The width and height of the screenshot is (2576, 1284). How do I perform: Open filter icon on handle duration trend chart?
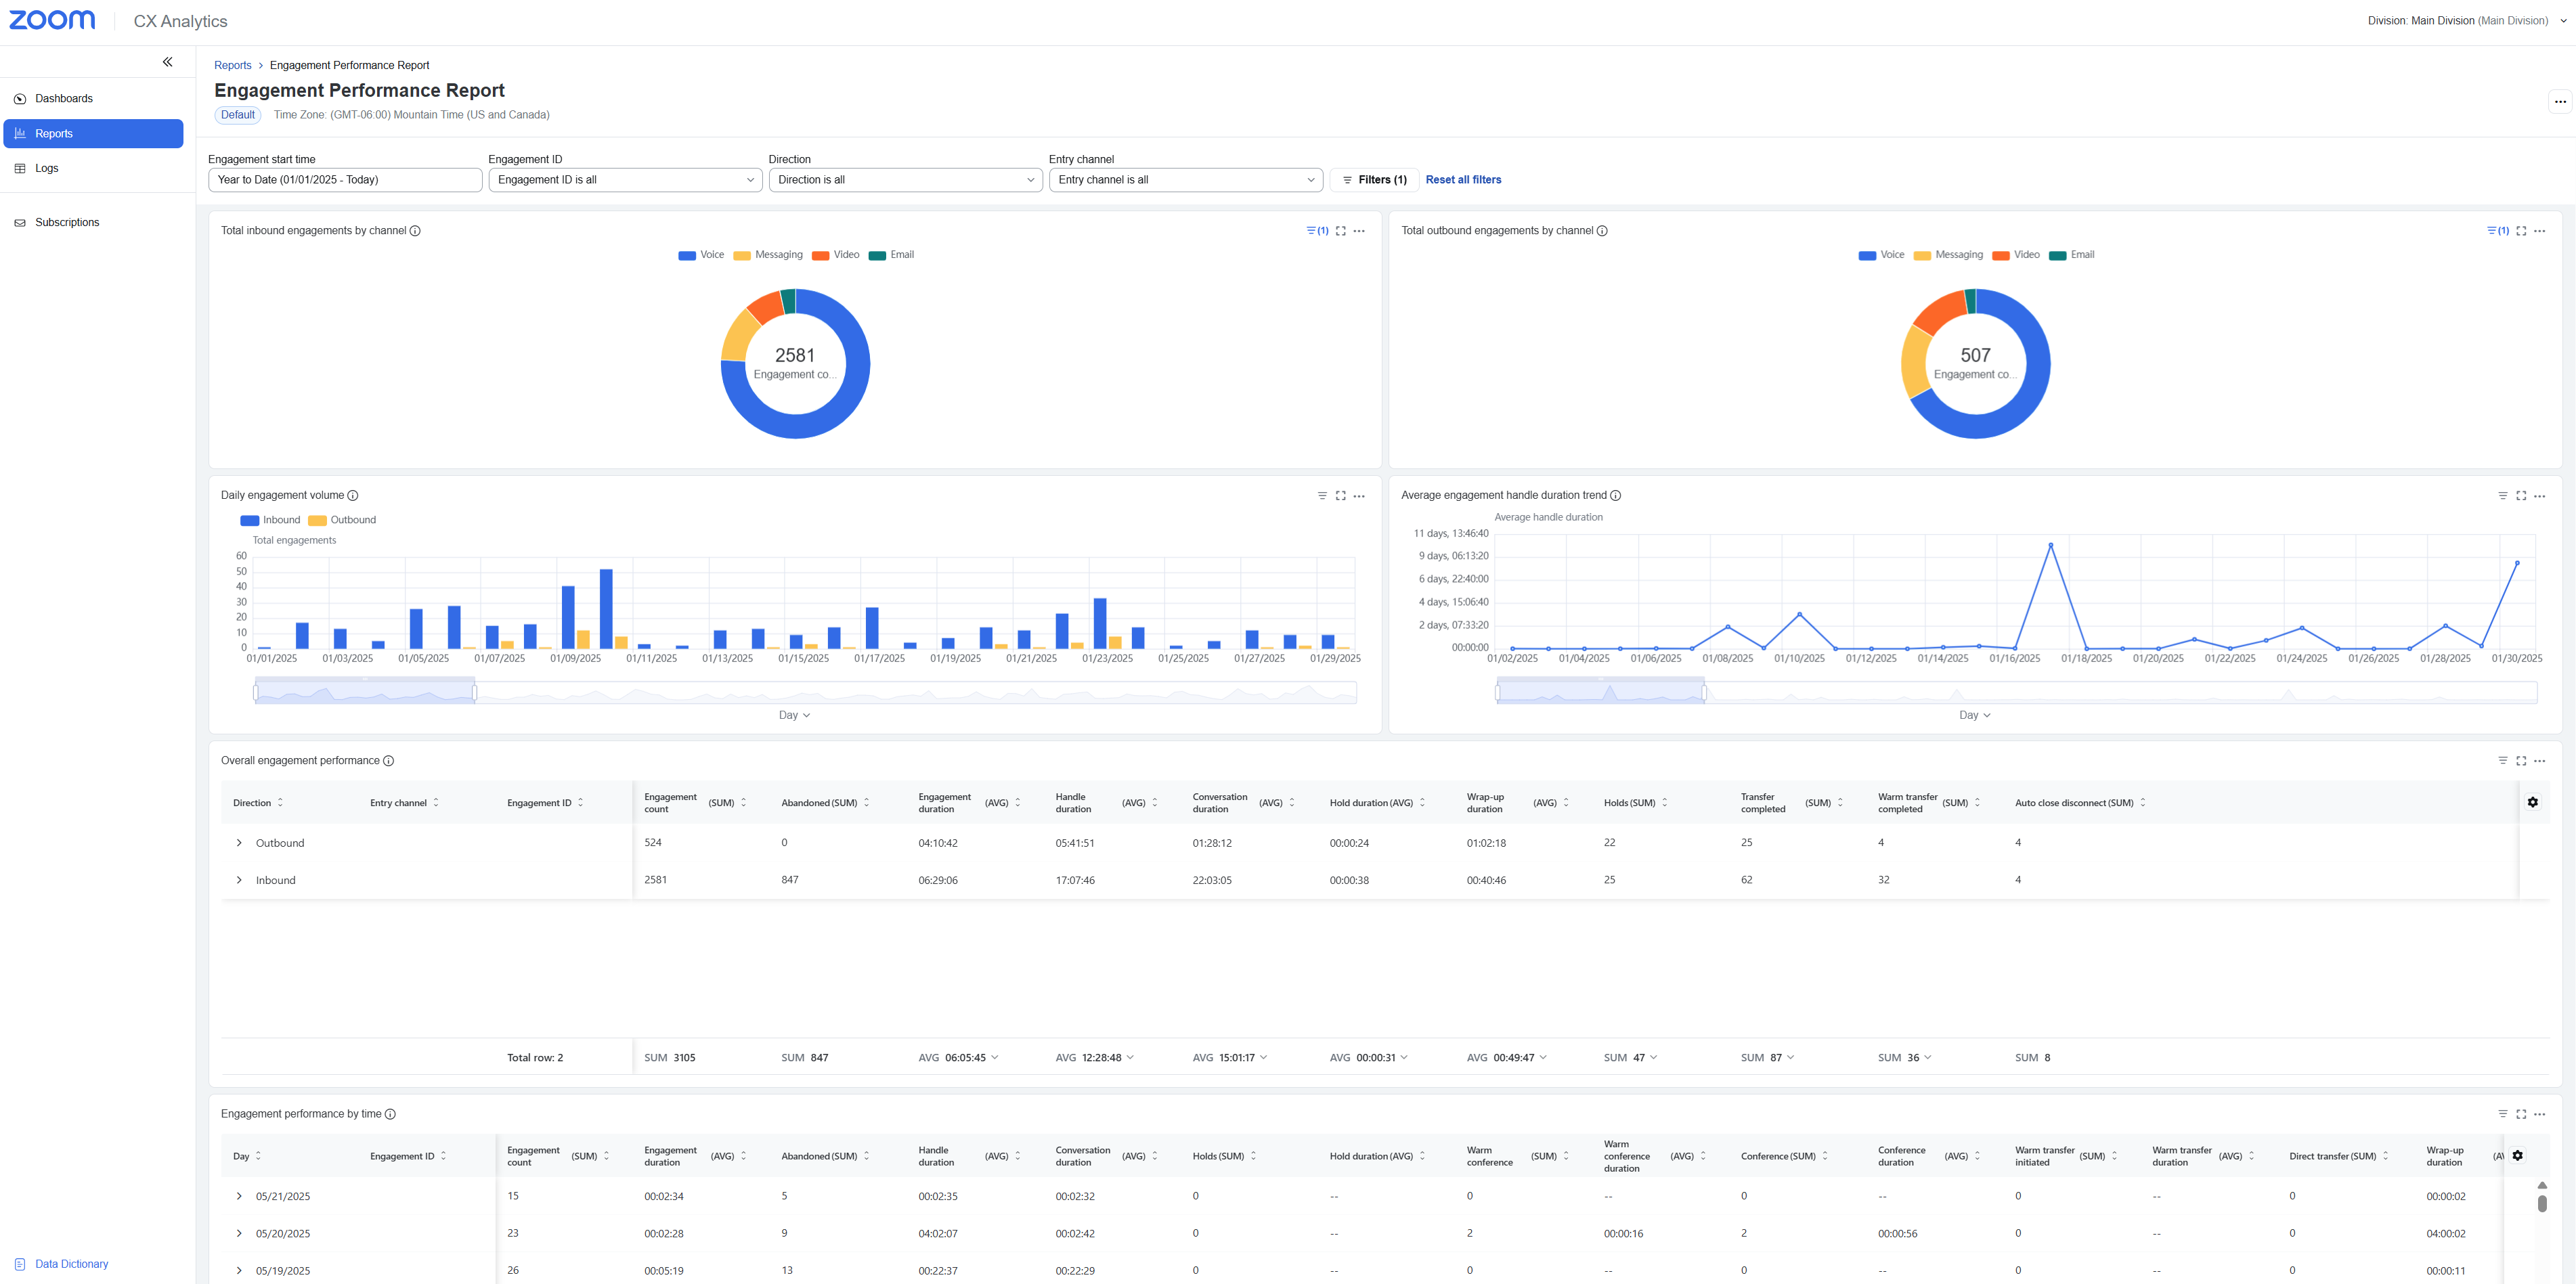2503,496
